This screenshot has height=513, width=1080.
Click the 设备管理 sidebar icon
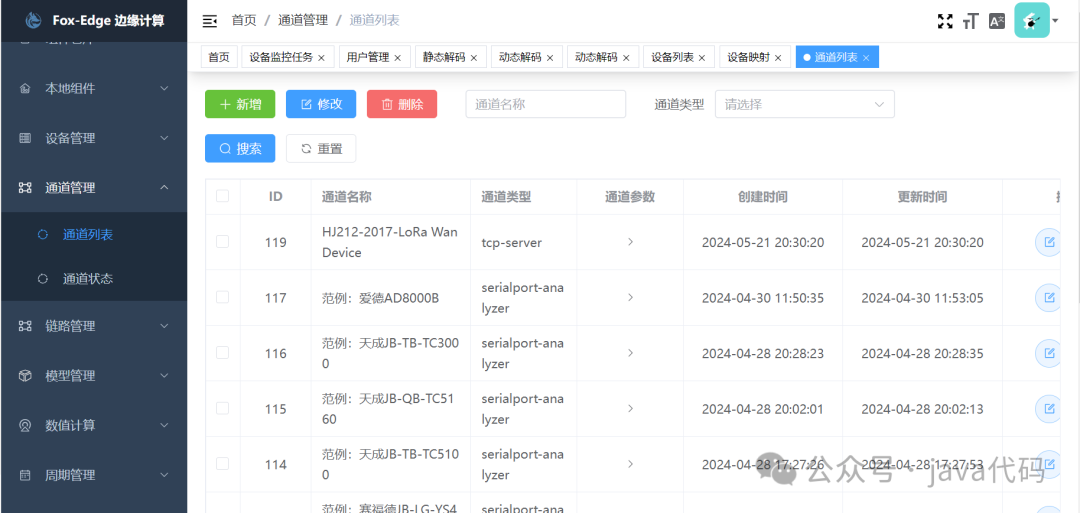click(x=25, y=138)
